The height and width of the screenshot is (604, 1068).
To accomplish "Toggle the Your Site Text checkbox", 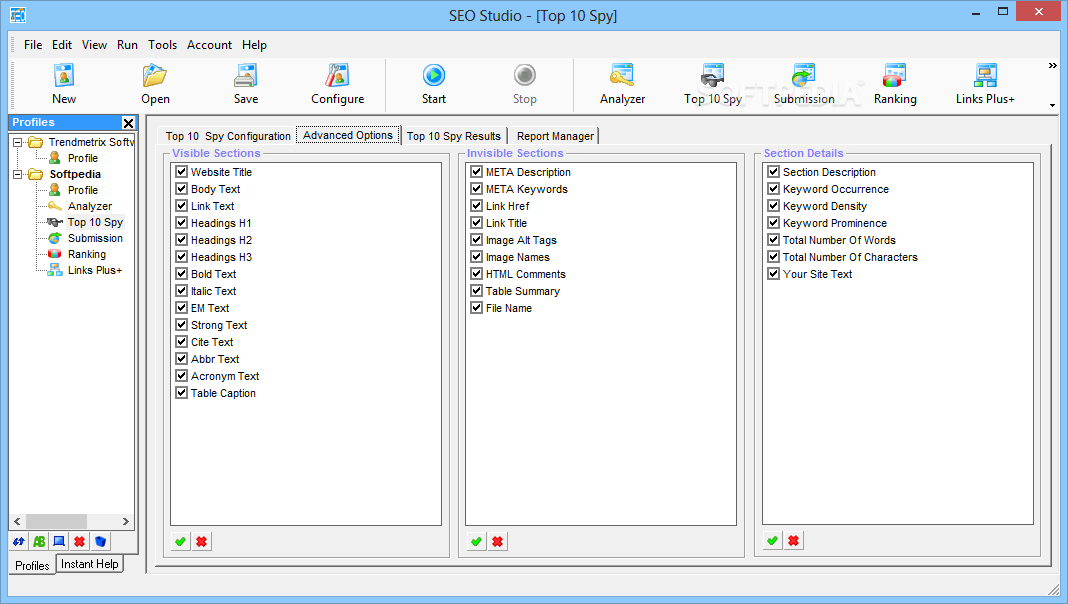I will coord(774,274).
